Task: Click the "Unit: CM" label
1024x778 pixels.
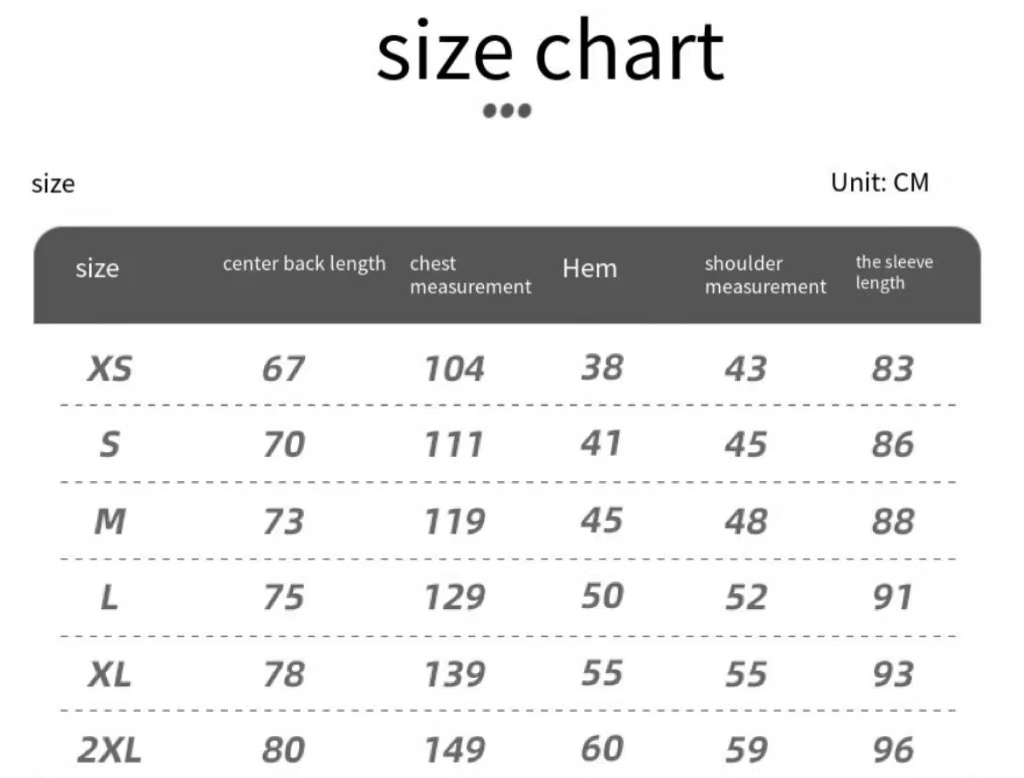Action: point(879,182)
